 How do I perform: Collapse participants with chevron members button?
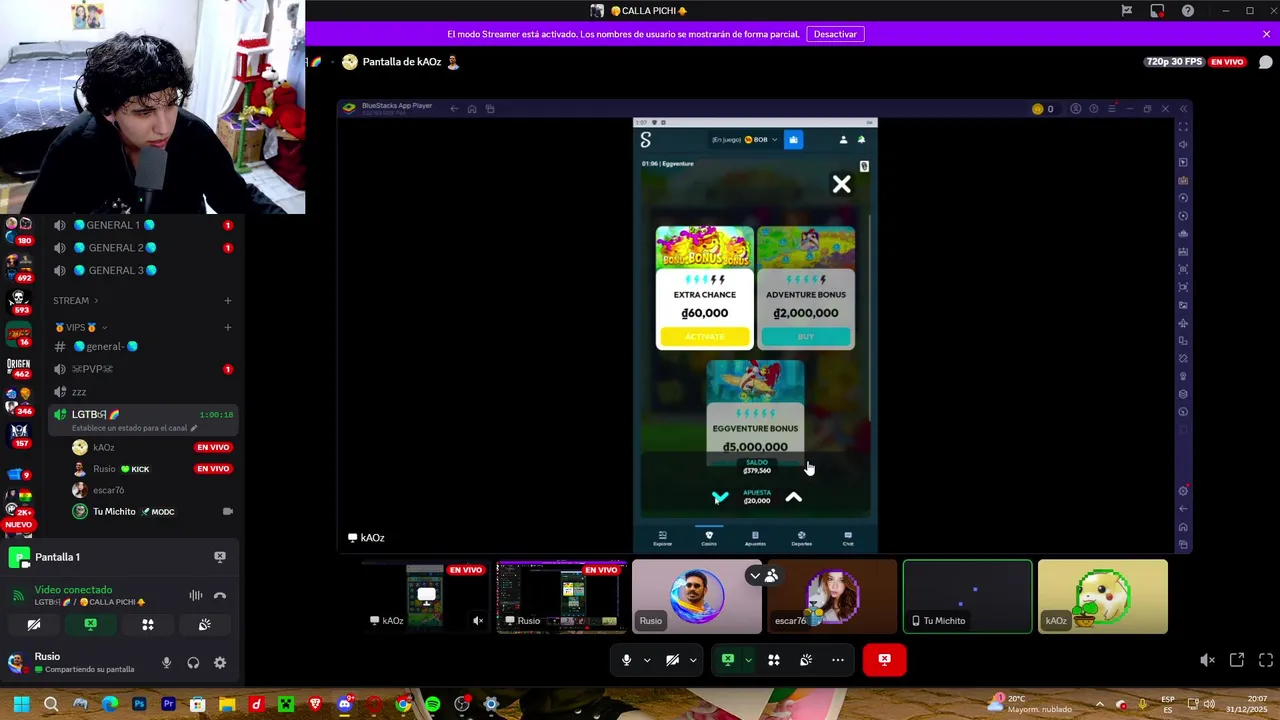764,576
